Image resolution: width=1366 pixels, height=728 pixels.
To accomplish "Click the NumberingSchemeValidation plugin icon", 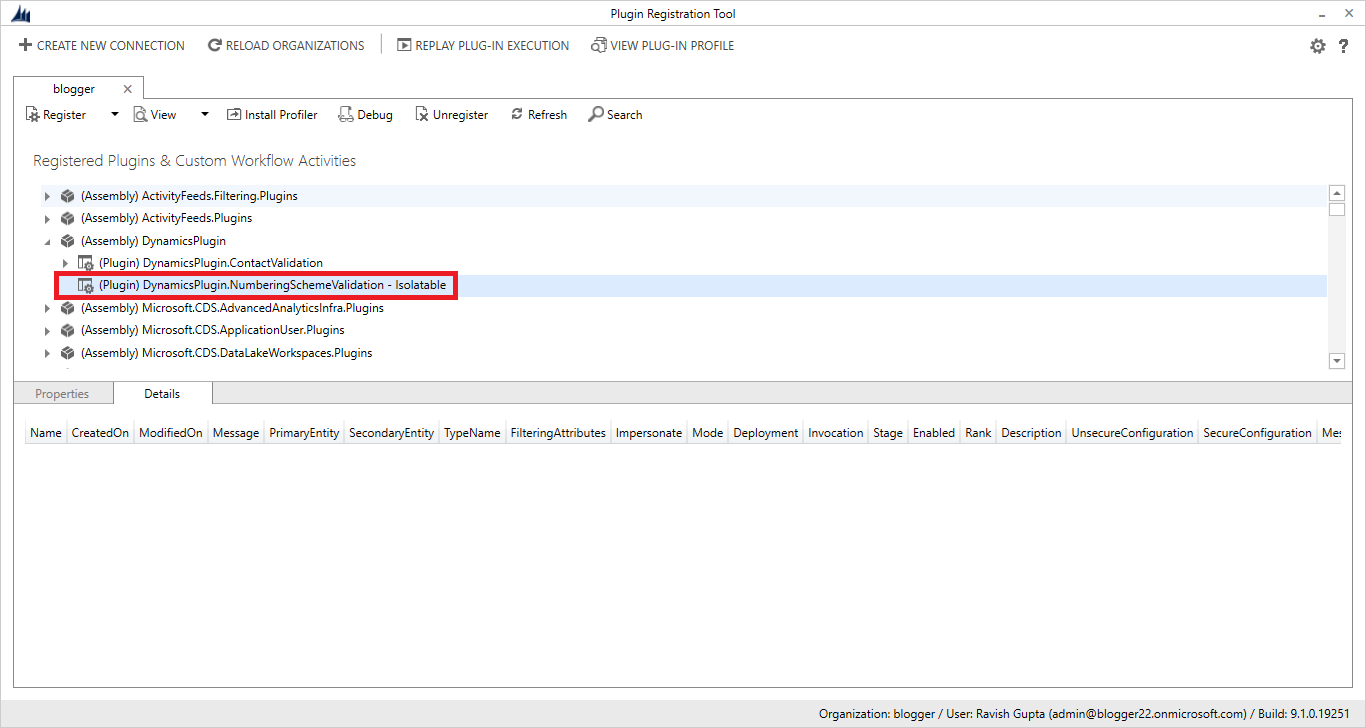I will coord(85,286).
